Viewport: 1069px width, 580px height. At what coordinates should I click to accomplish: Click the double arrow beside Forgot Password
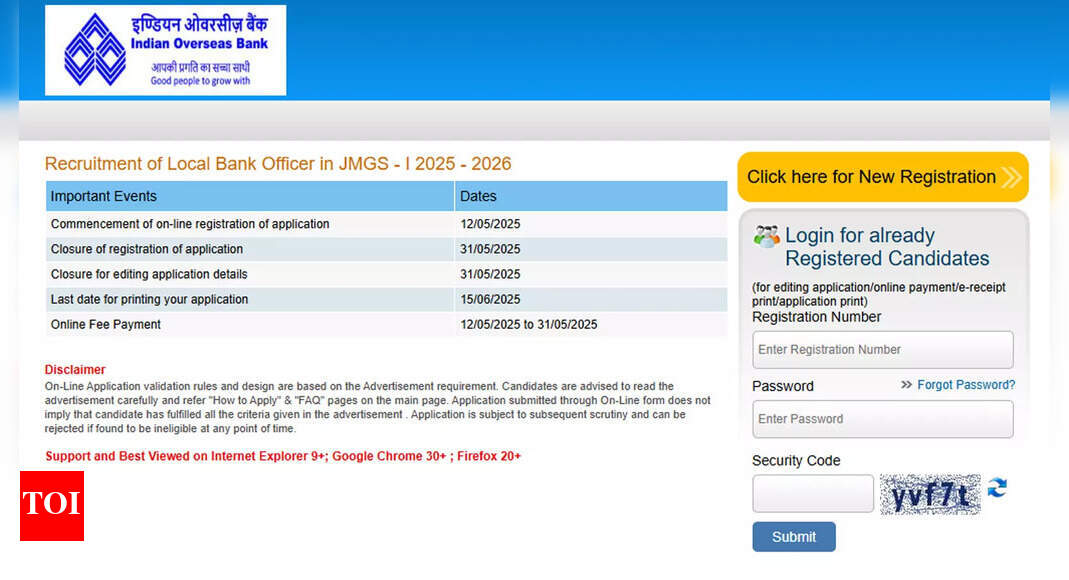coord(906,385)
